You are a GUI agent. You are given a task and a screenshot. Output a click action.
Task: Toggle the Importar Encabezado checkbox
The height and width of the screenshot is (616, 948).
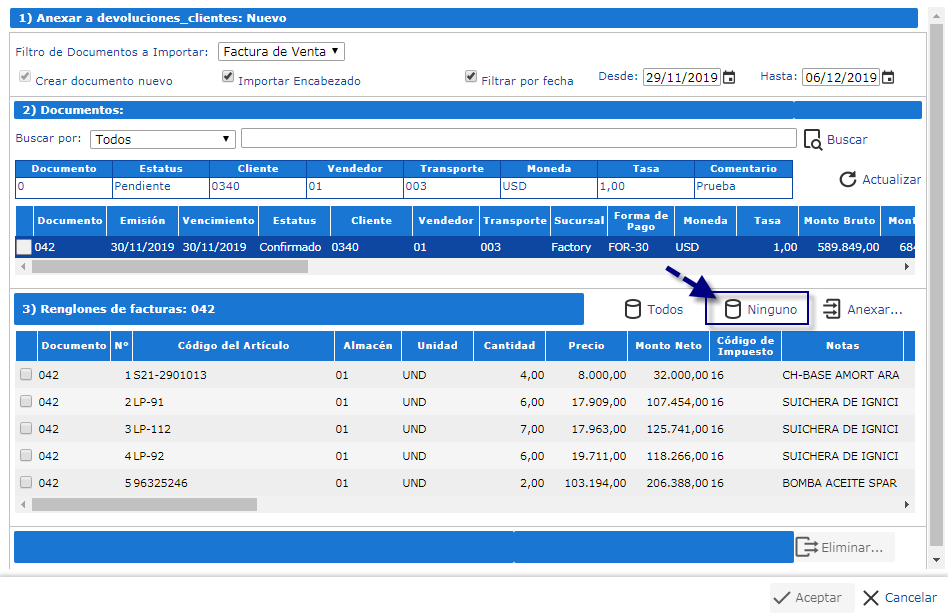tap(228, 77)
